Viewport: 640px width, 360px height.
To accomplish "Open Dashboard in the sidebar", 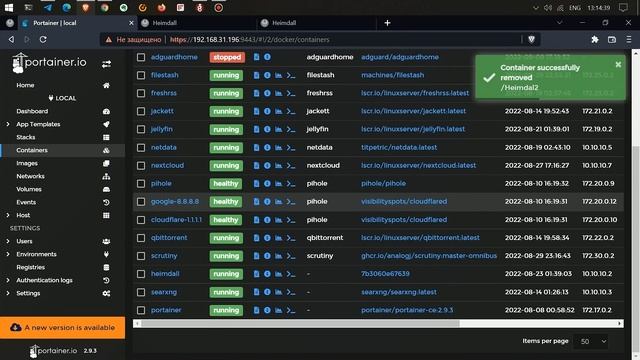I will pos(32,111).
